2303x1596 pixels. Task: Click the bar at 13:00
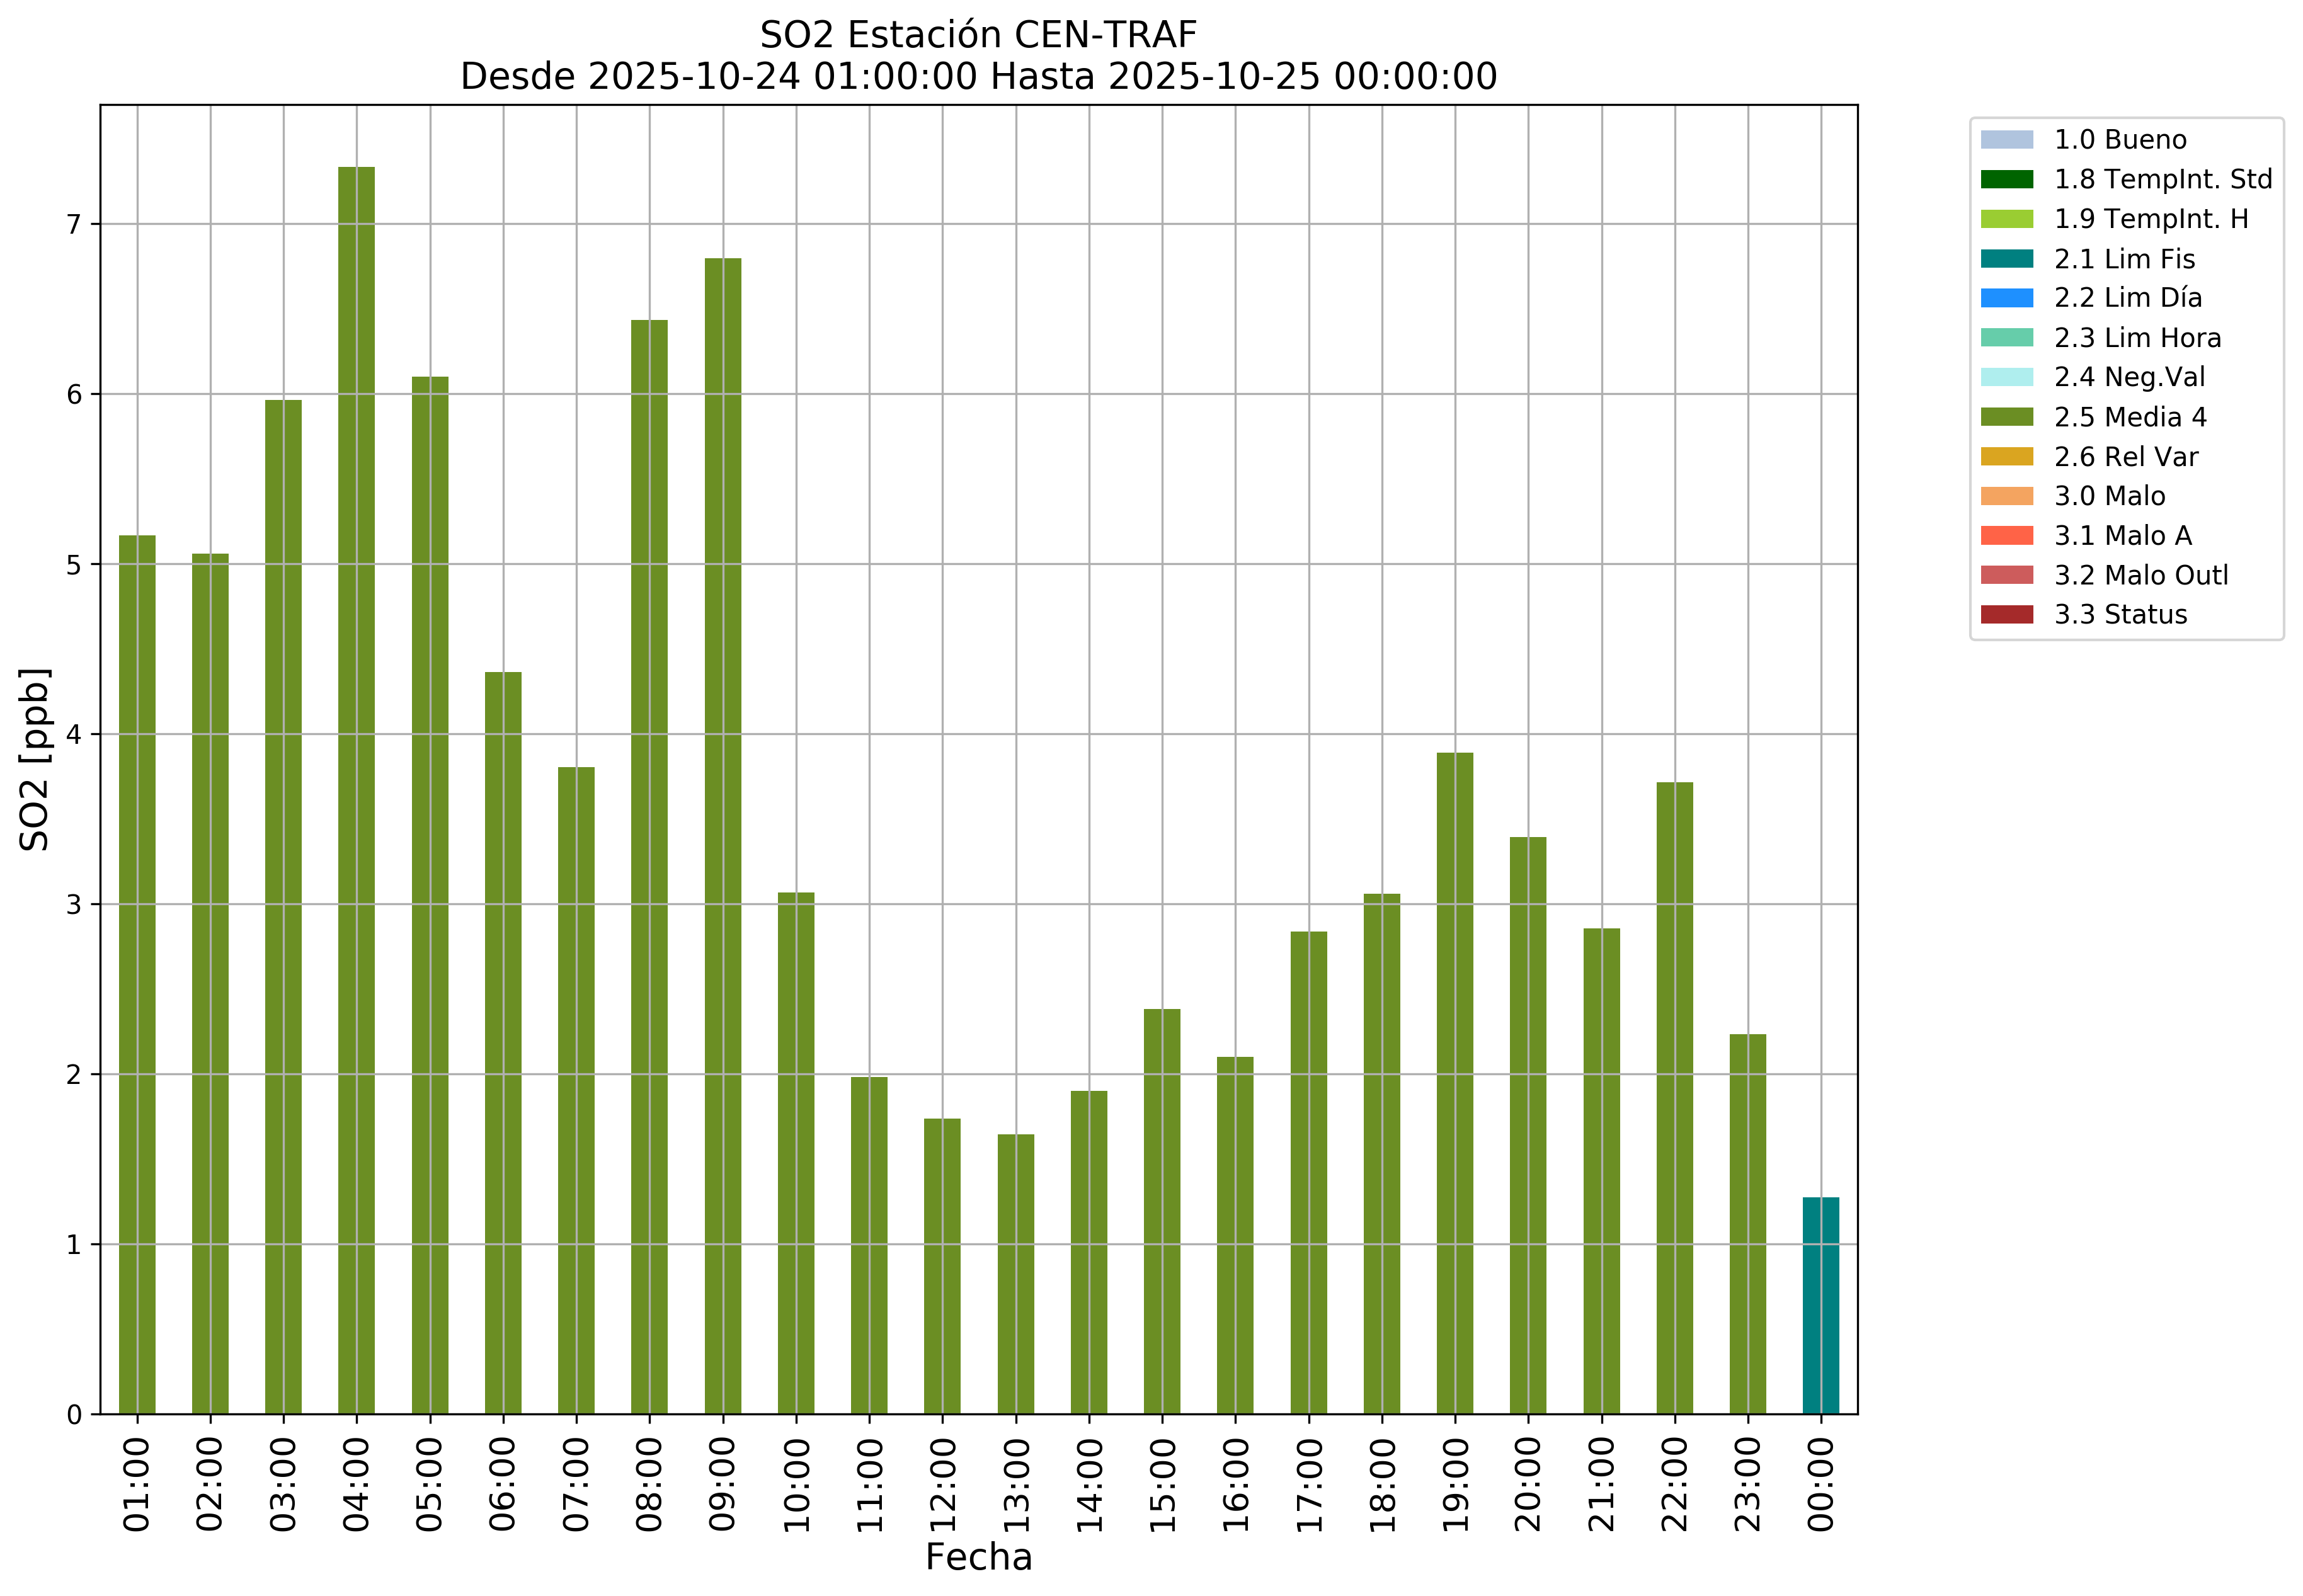pos(1016,1274)
